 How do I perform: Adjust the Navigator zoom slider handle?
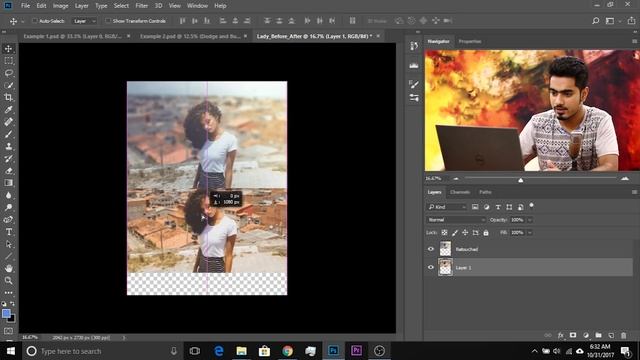pyautogui.click(x=520, y=180)
